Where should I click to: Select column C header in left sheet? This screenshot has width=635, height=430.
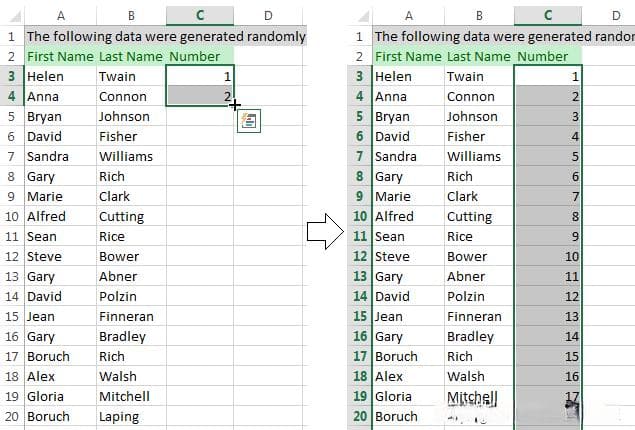[200, 16]
